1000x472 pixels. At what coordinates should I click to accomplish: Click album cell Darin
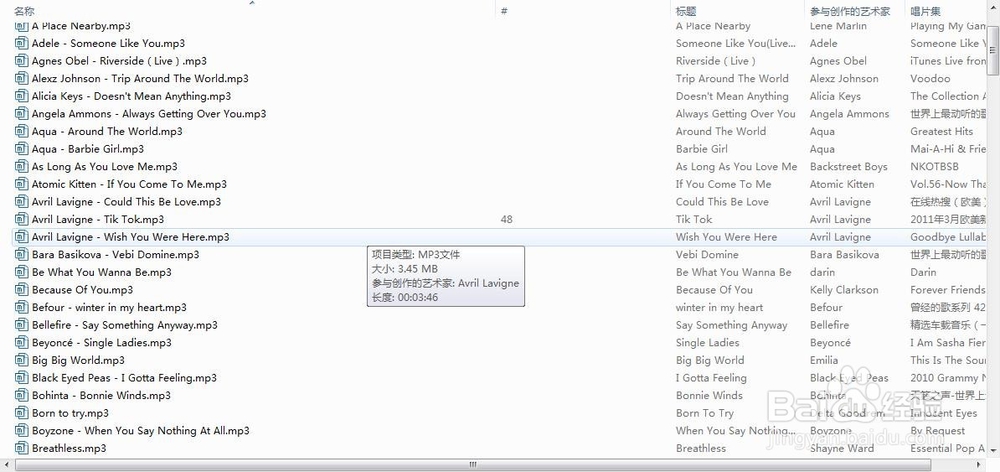923,272
